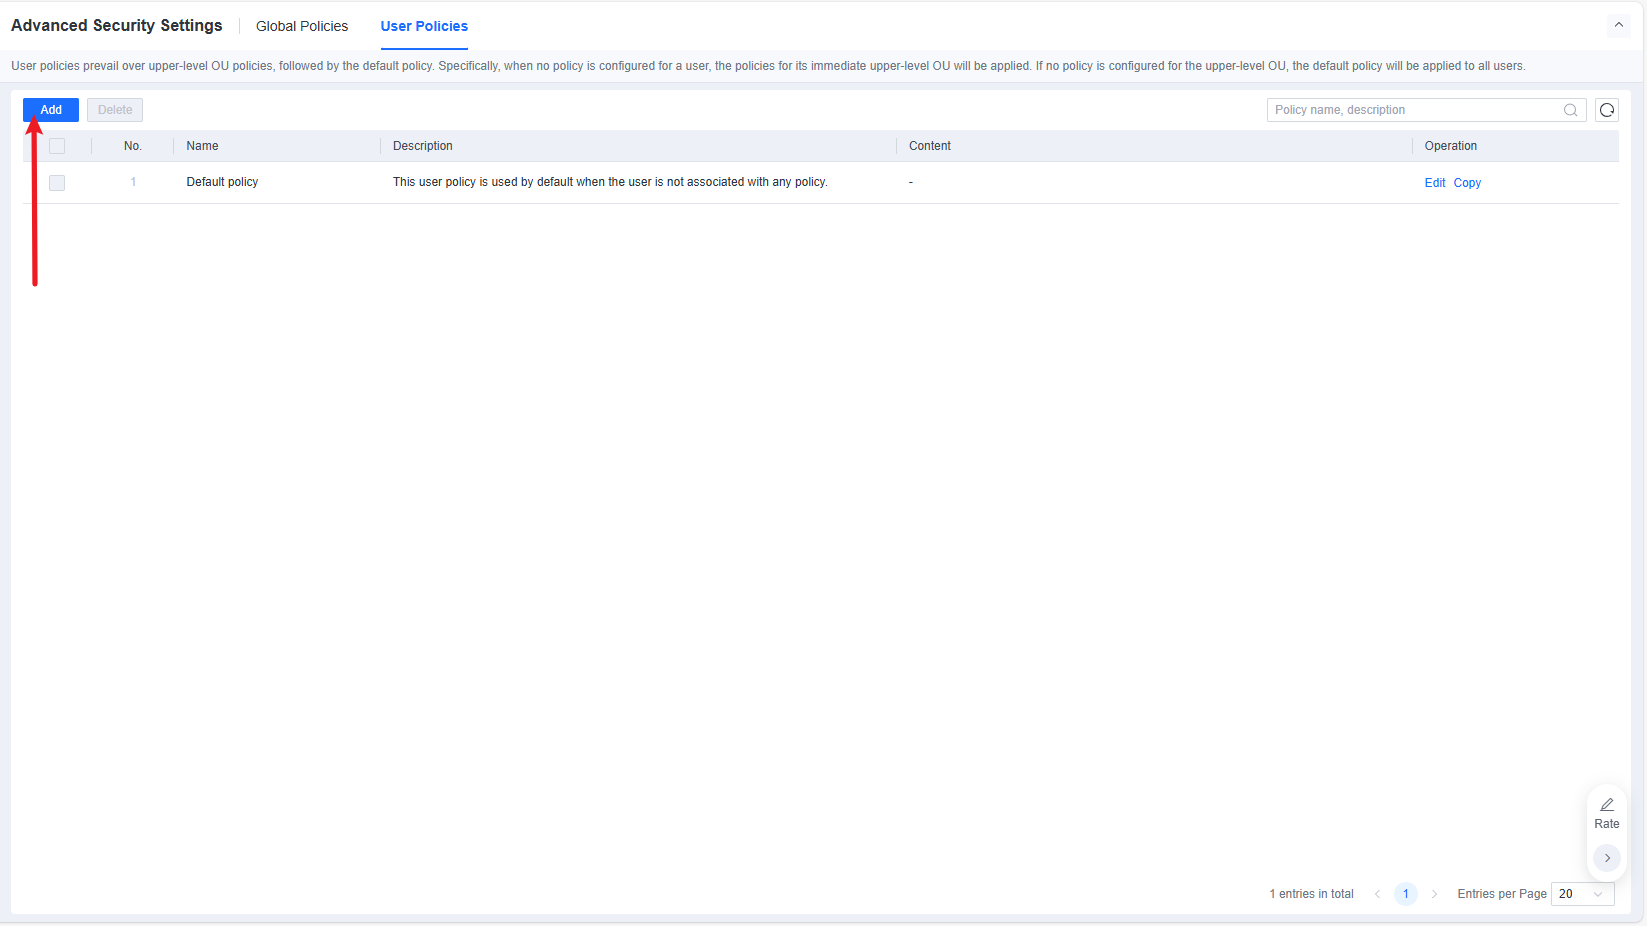The image size is (1647, 926).
Task: Click the Advanced Security Settings heading
Action: 117,26
